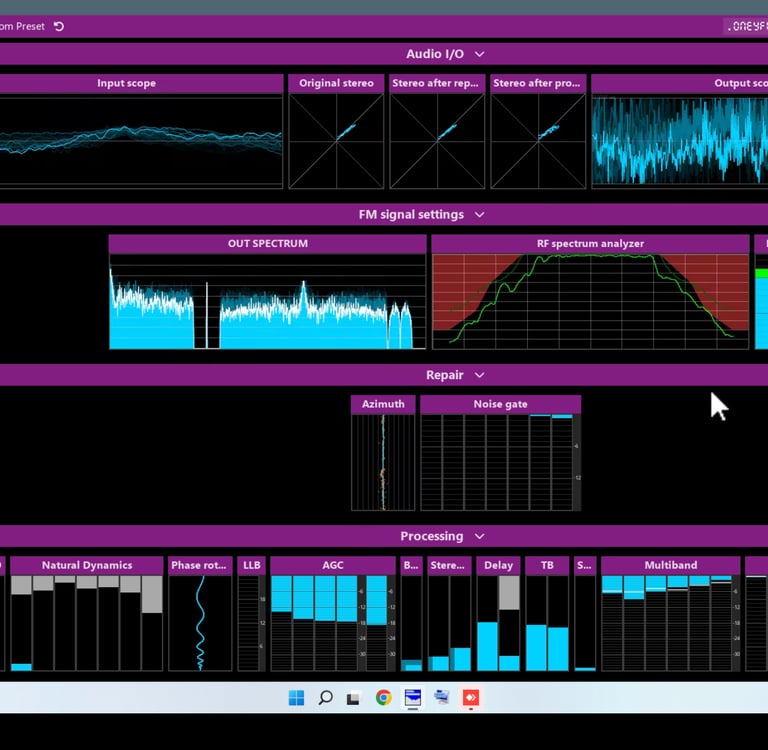Click the Multiband meter header

click(670, 565)
